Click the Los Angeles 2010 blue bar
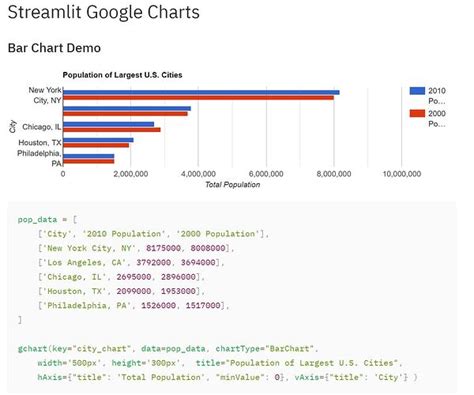The height and width of the screenshot is (395, 474). 127,108
